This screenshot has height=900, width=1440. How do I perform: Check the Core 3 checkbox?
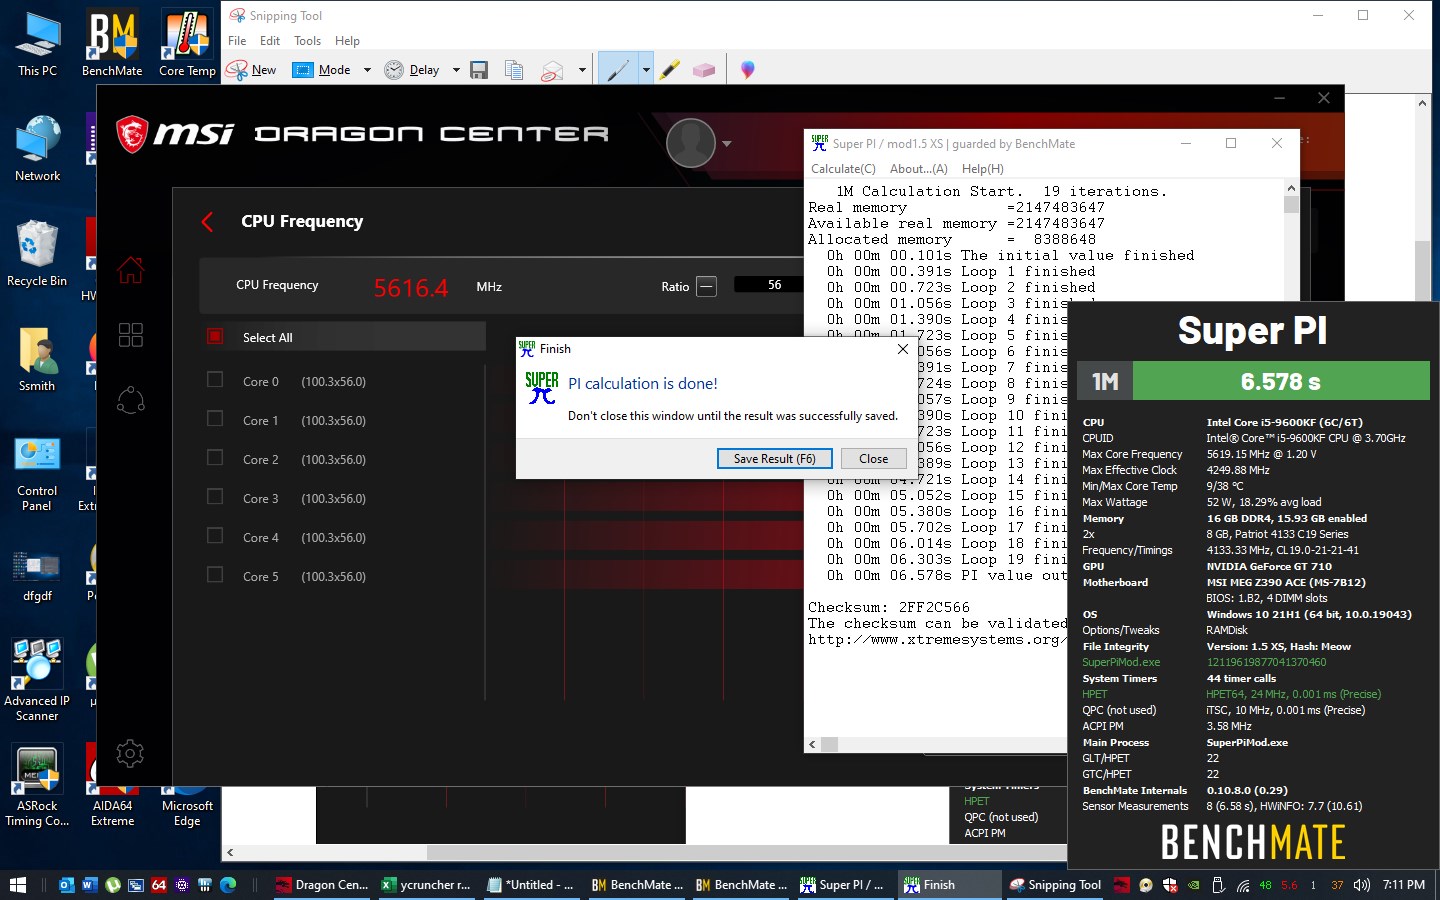click(215, 497)
